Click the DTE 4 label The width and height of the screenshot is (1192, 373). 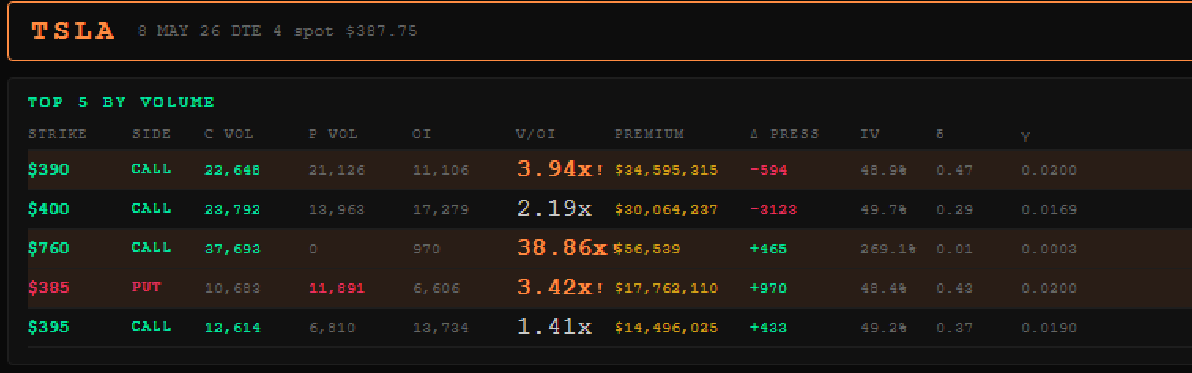(255, 31)
